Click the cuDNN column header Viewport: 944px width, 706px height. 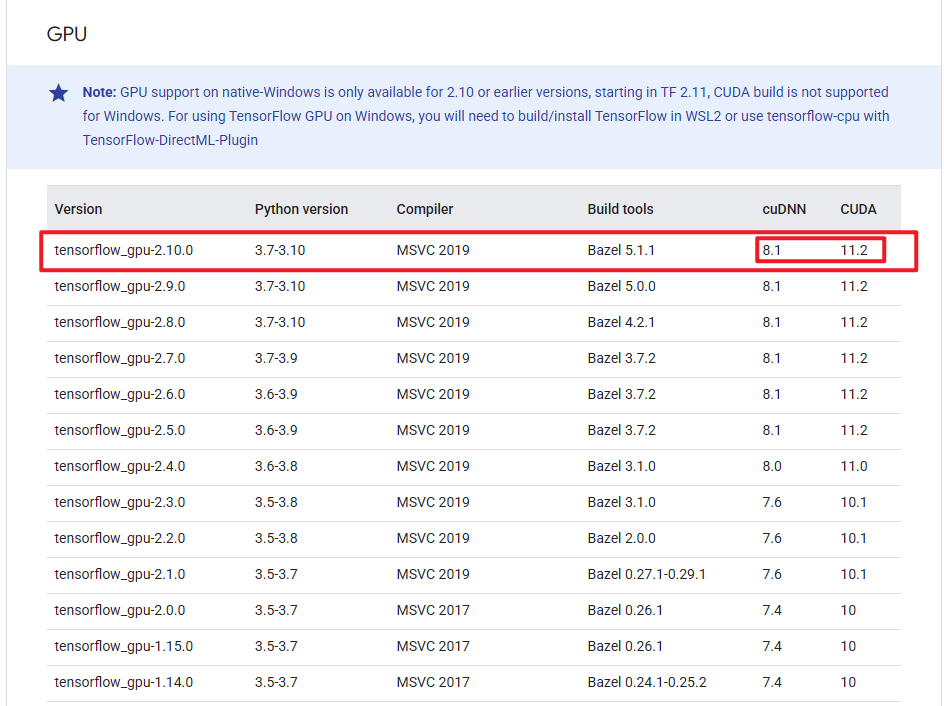[784, 209]
